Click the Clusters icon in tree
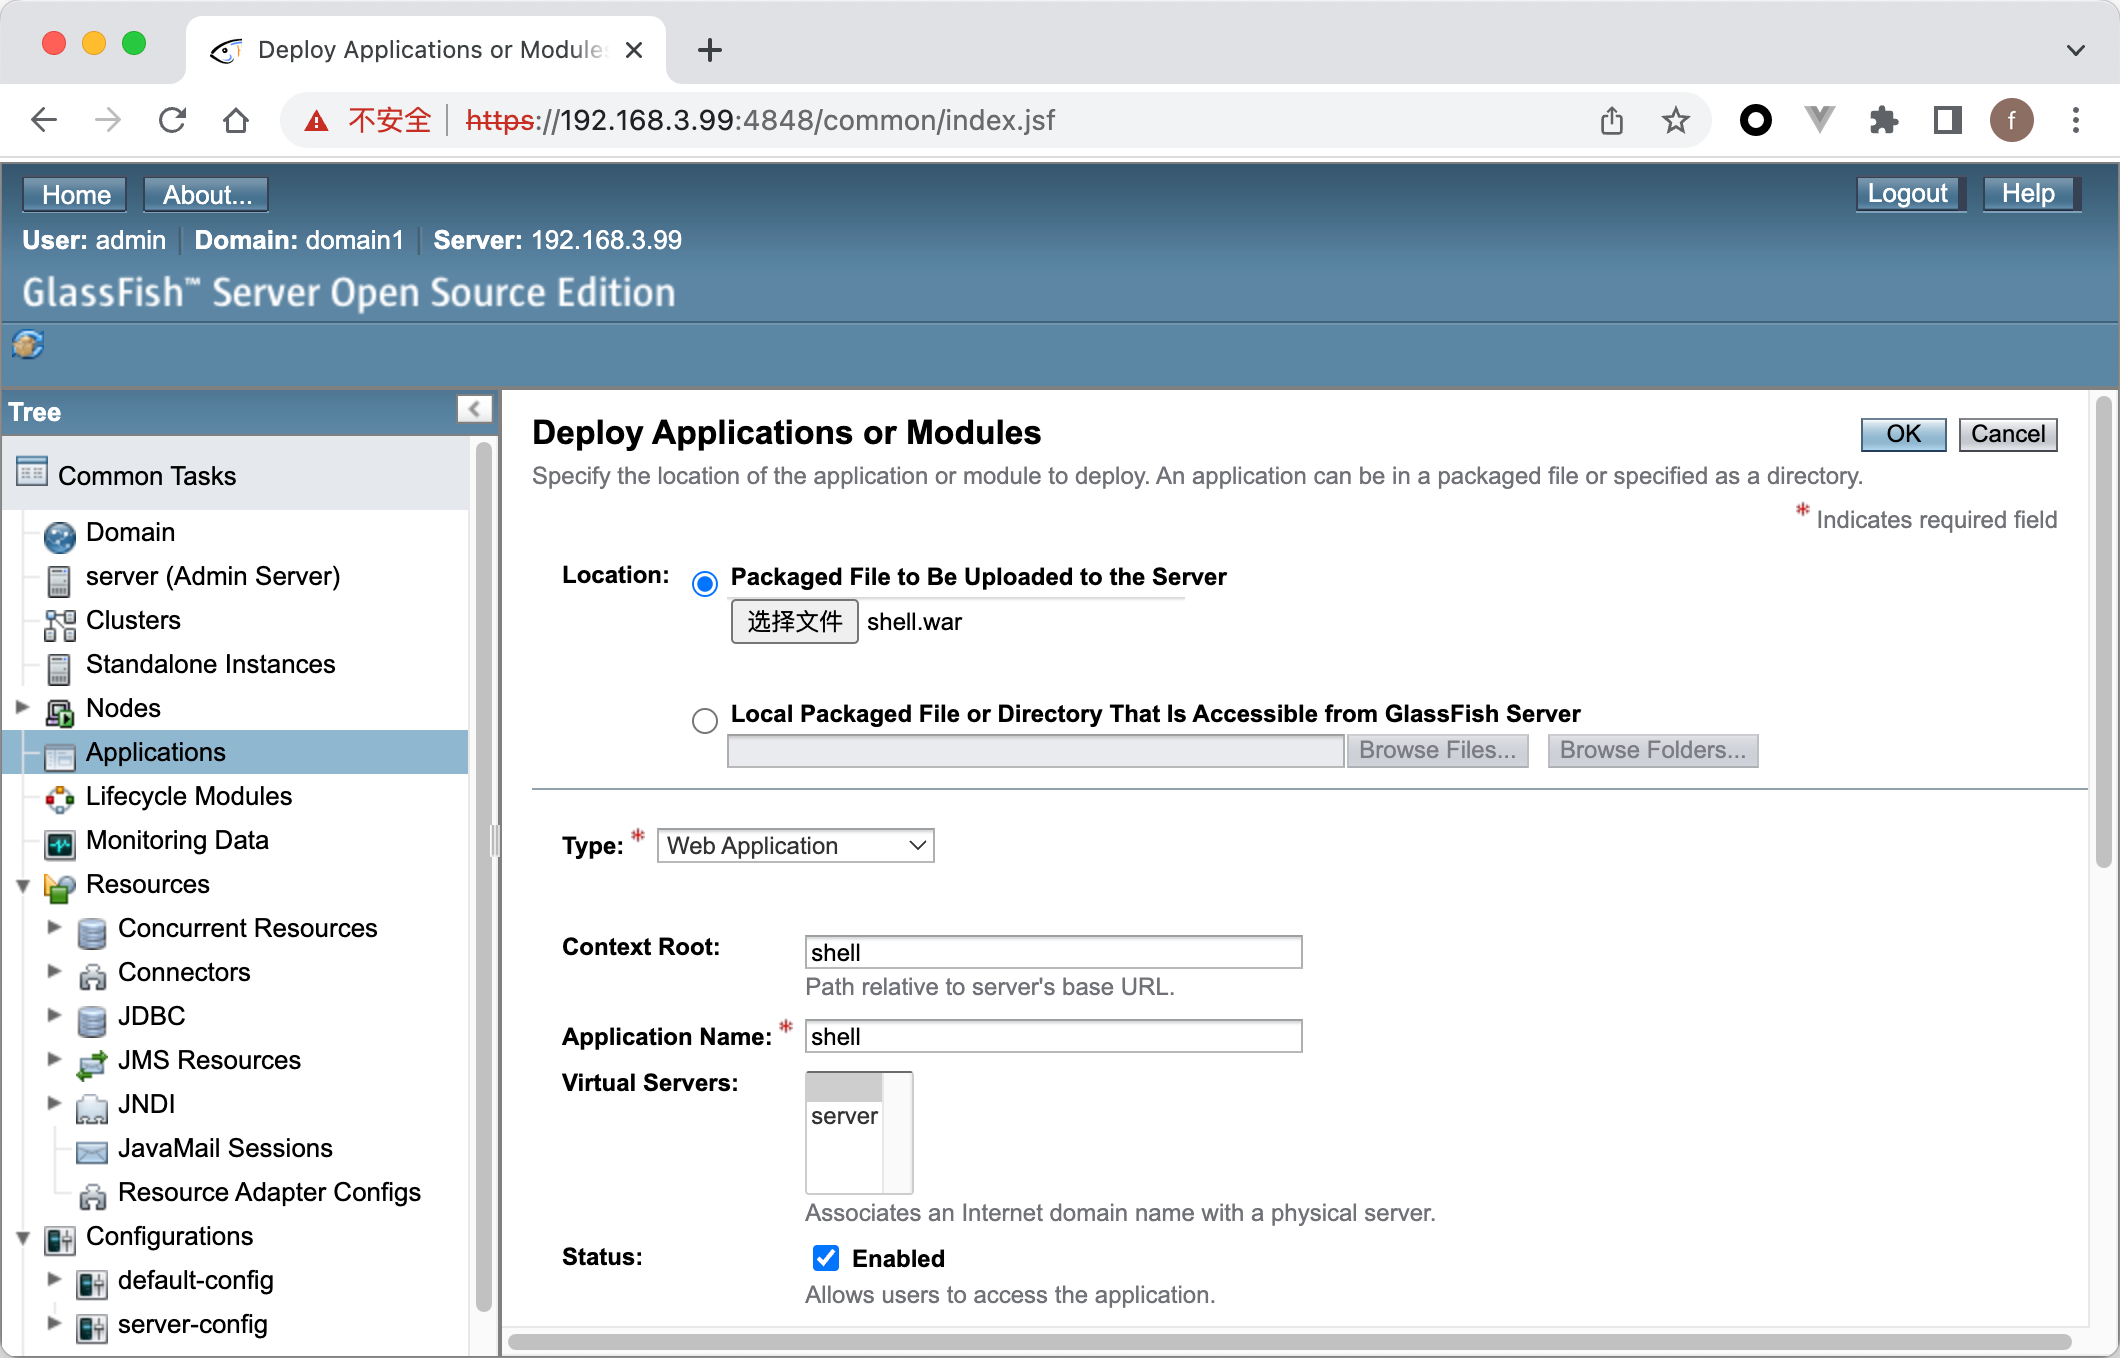 pyautogui.click(x=59, y=623)
